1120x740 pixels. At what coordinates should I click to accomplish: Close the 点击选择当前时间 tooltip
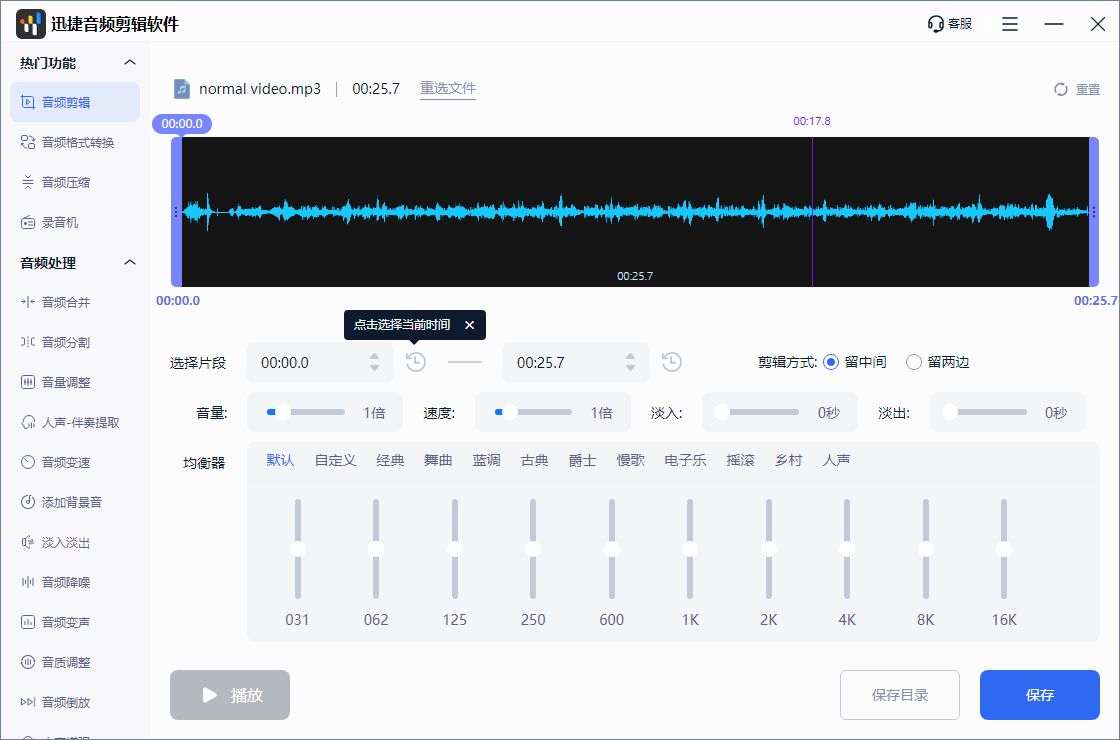[469, 325]
